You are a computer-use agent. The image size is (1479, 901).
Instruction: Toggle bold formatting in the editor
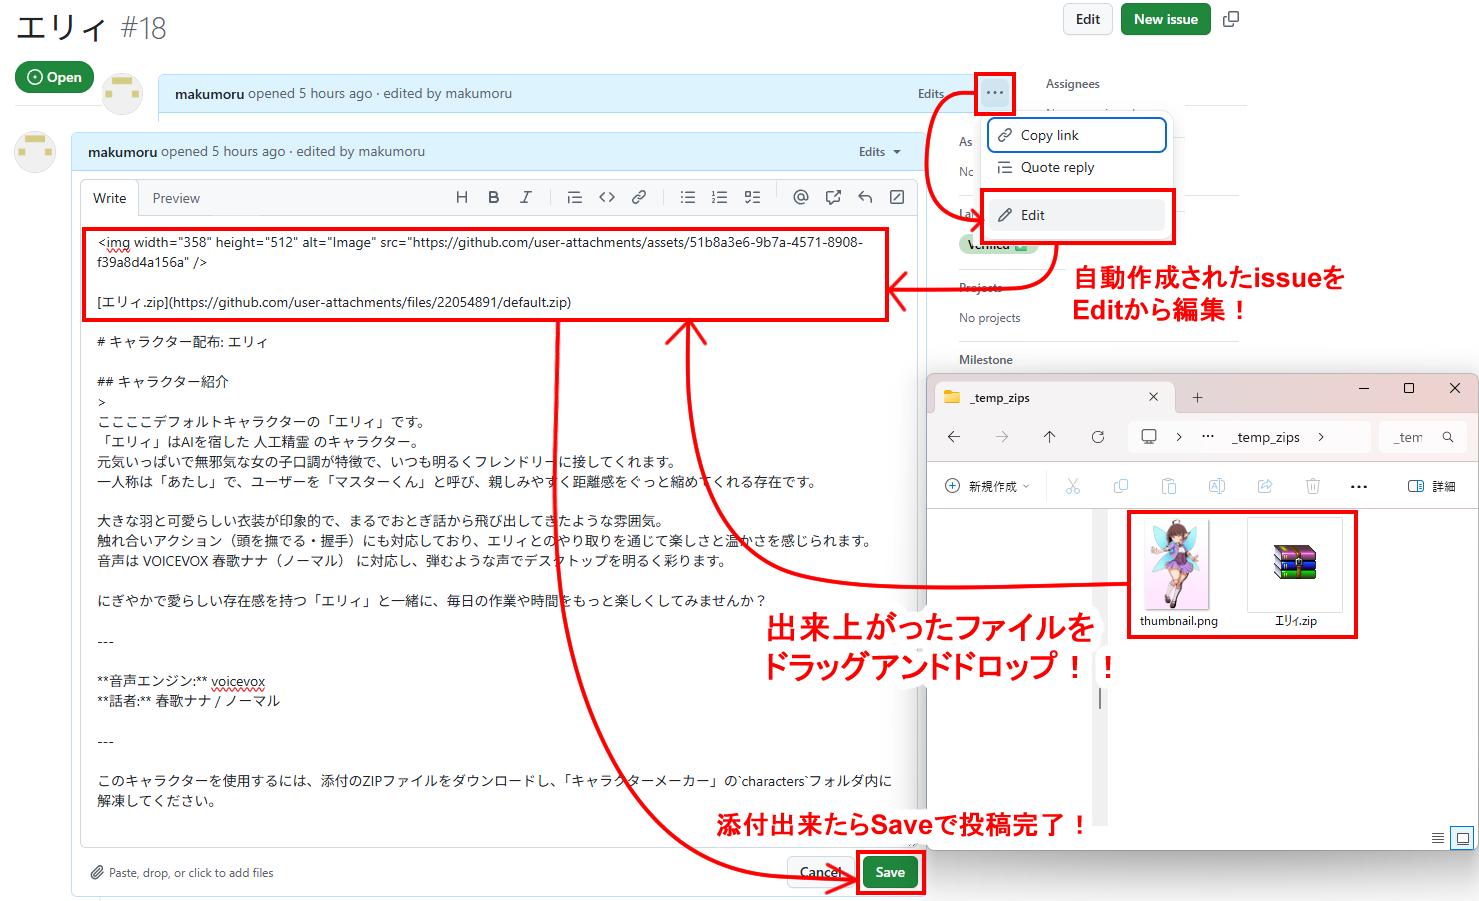pyautogui.click(x=493, y=198)
